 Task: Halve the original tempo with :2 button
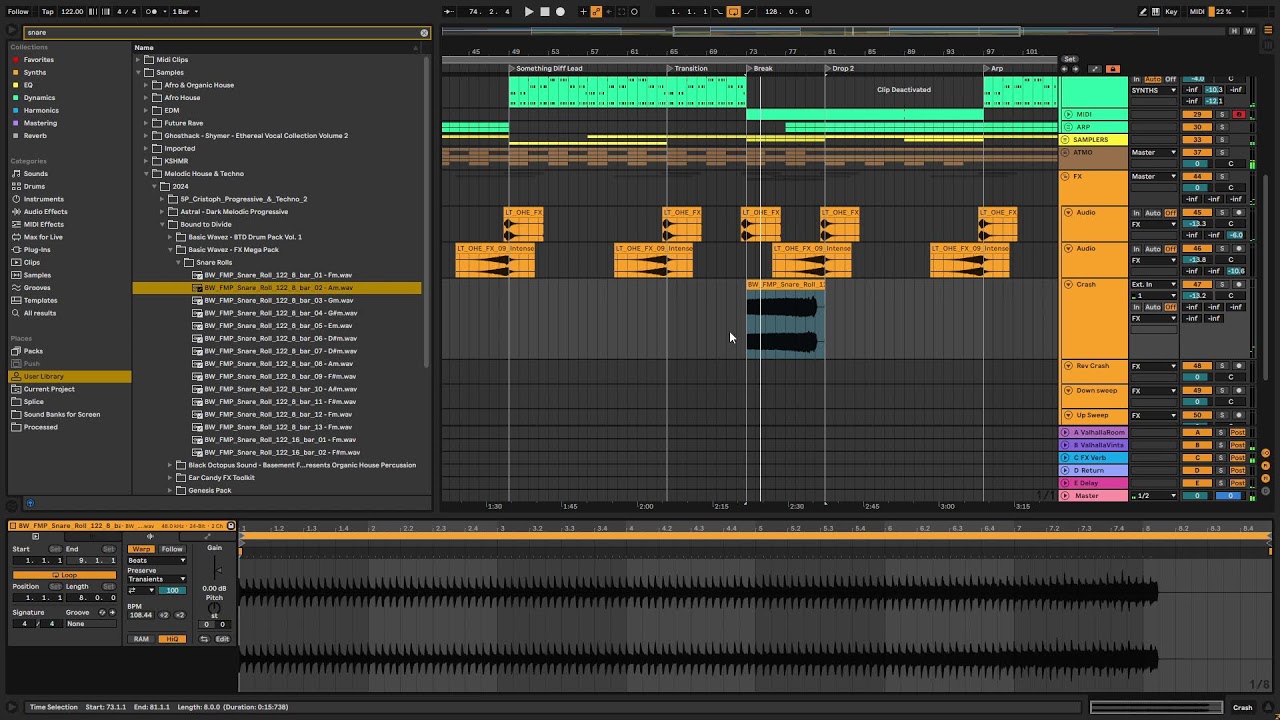coord(165,615)
